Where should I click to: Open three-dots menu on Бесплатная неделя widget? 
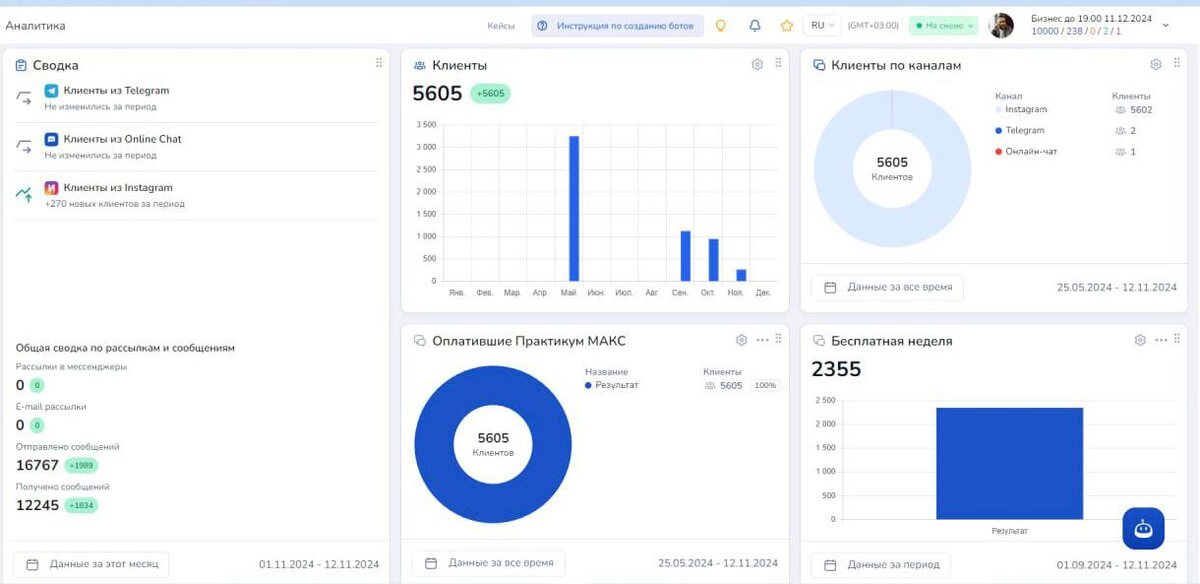1161,340
